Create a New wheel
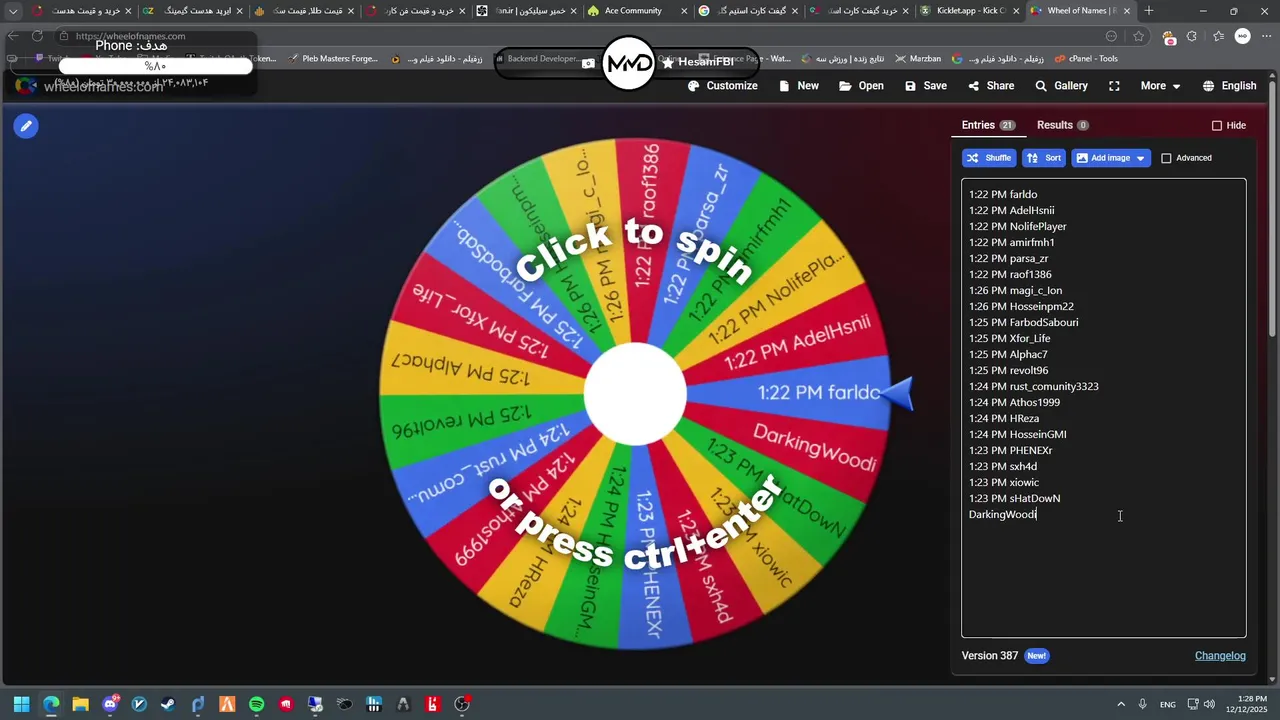 pos(798,86)
